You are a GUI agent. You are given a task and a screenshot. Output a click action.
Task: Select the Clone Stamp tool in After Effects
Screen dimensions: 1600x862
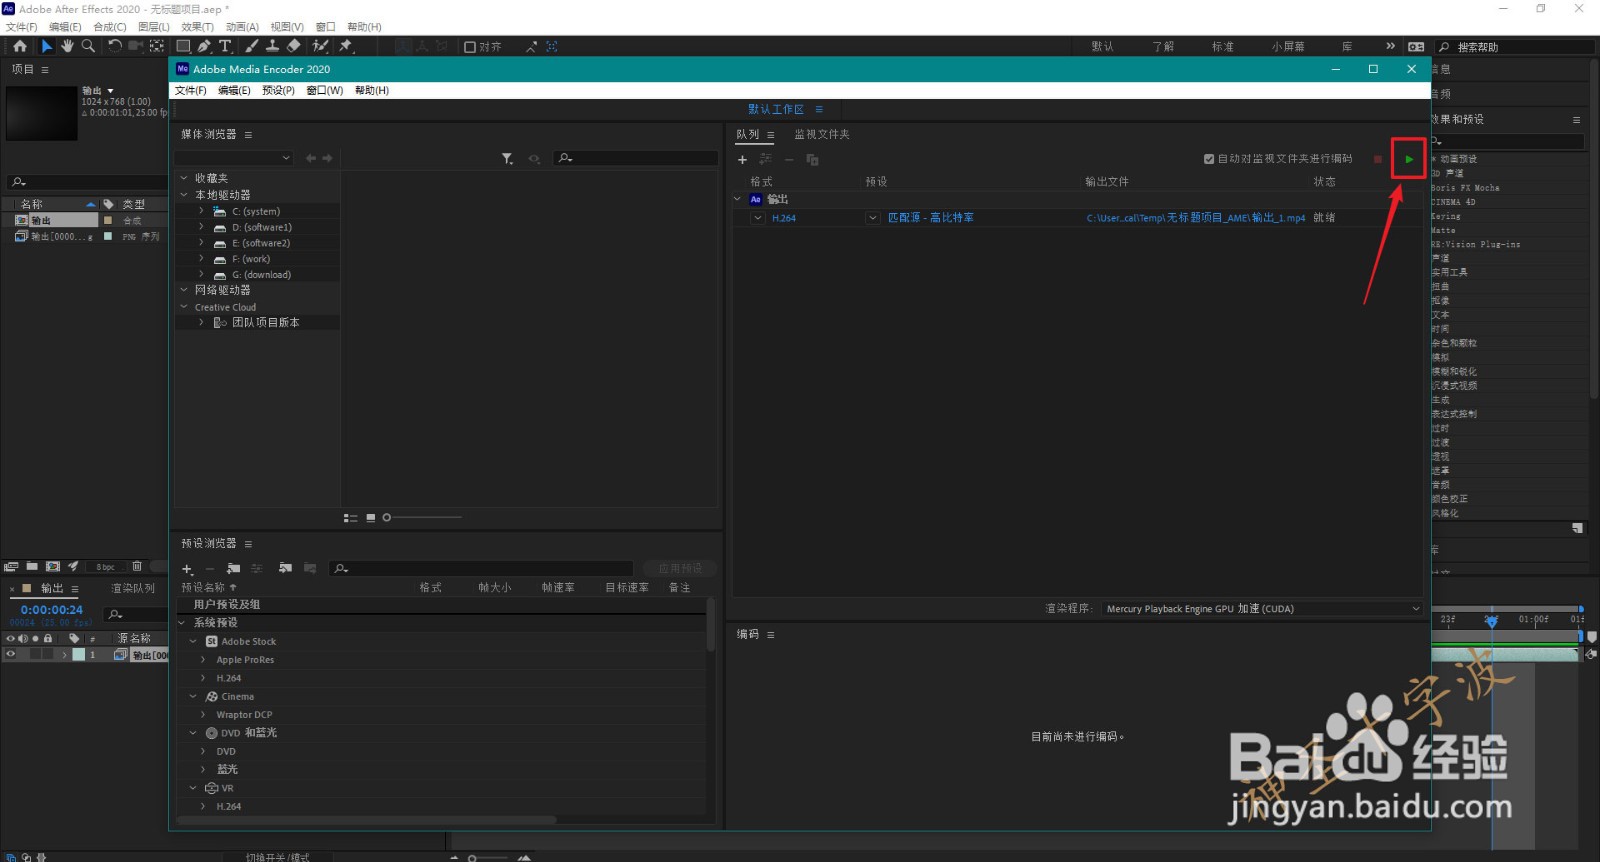pos(272,46)
